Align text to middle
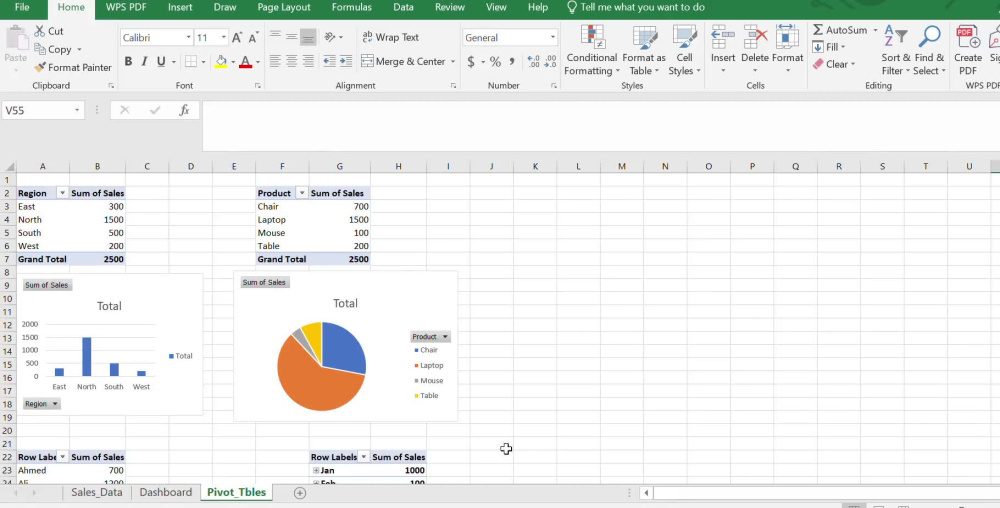The width and height of the screenshot is (1000, 508). [291, 37]
